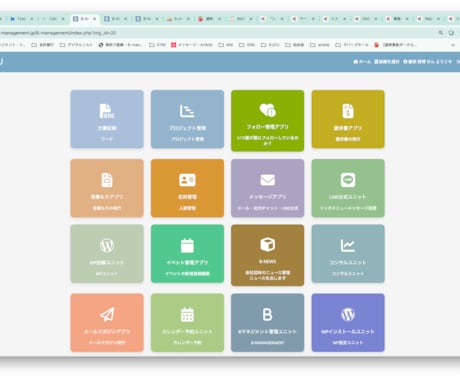Click 組織を選択 in the blue header
Screen dimensions: 460x380
[387, 62]
